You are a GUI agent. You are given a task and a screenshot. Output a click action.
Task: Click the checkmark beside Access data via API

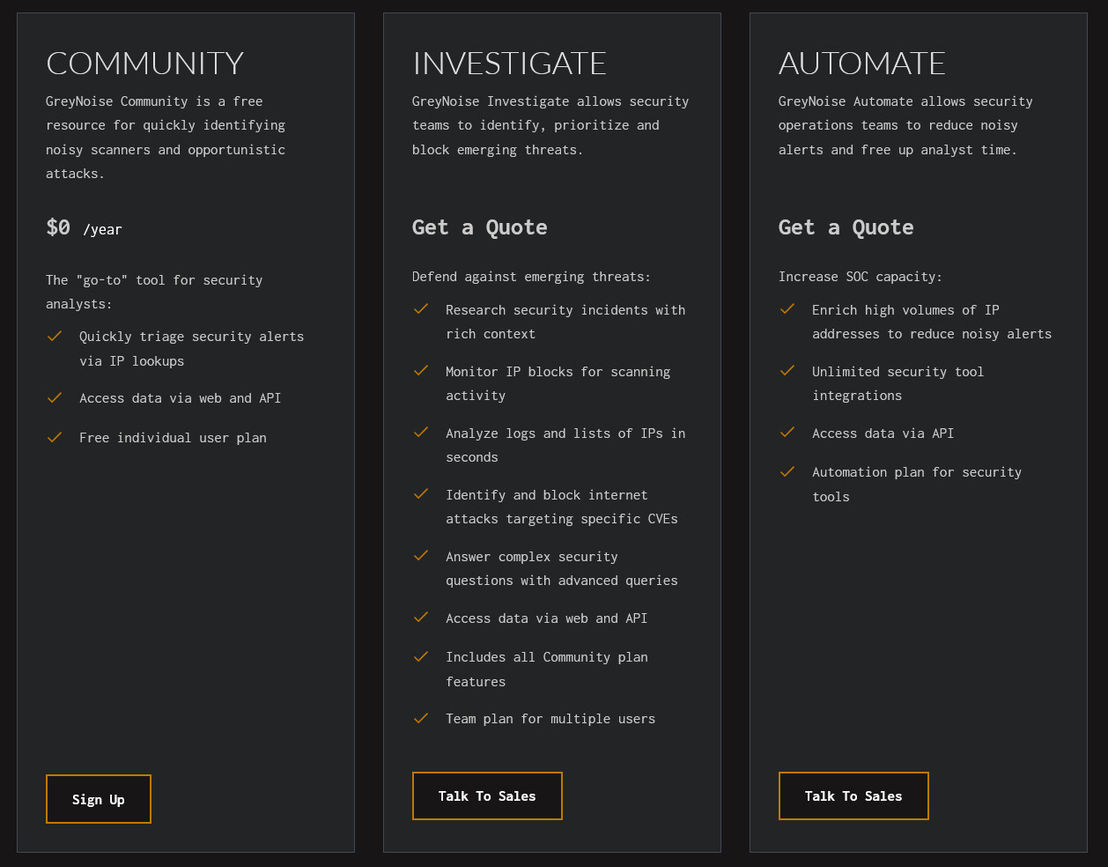click(787, 432)
